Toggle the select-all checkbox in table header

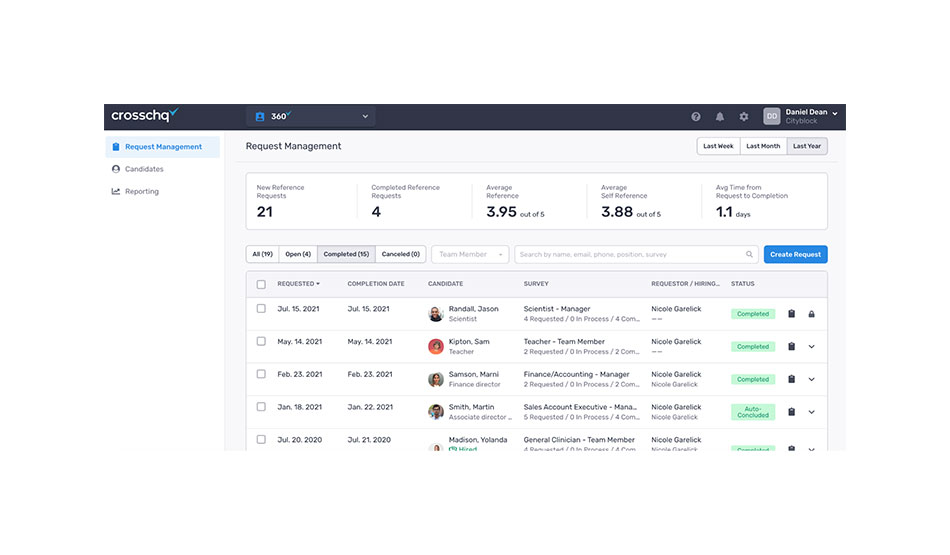[261, 284]
